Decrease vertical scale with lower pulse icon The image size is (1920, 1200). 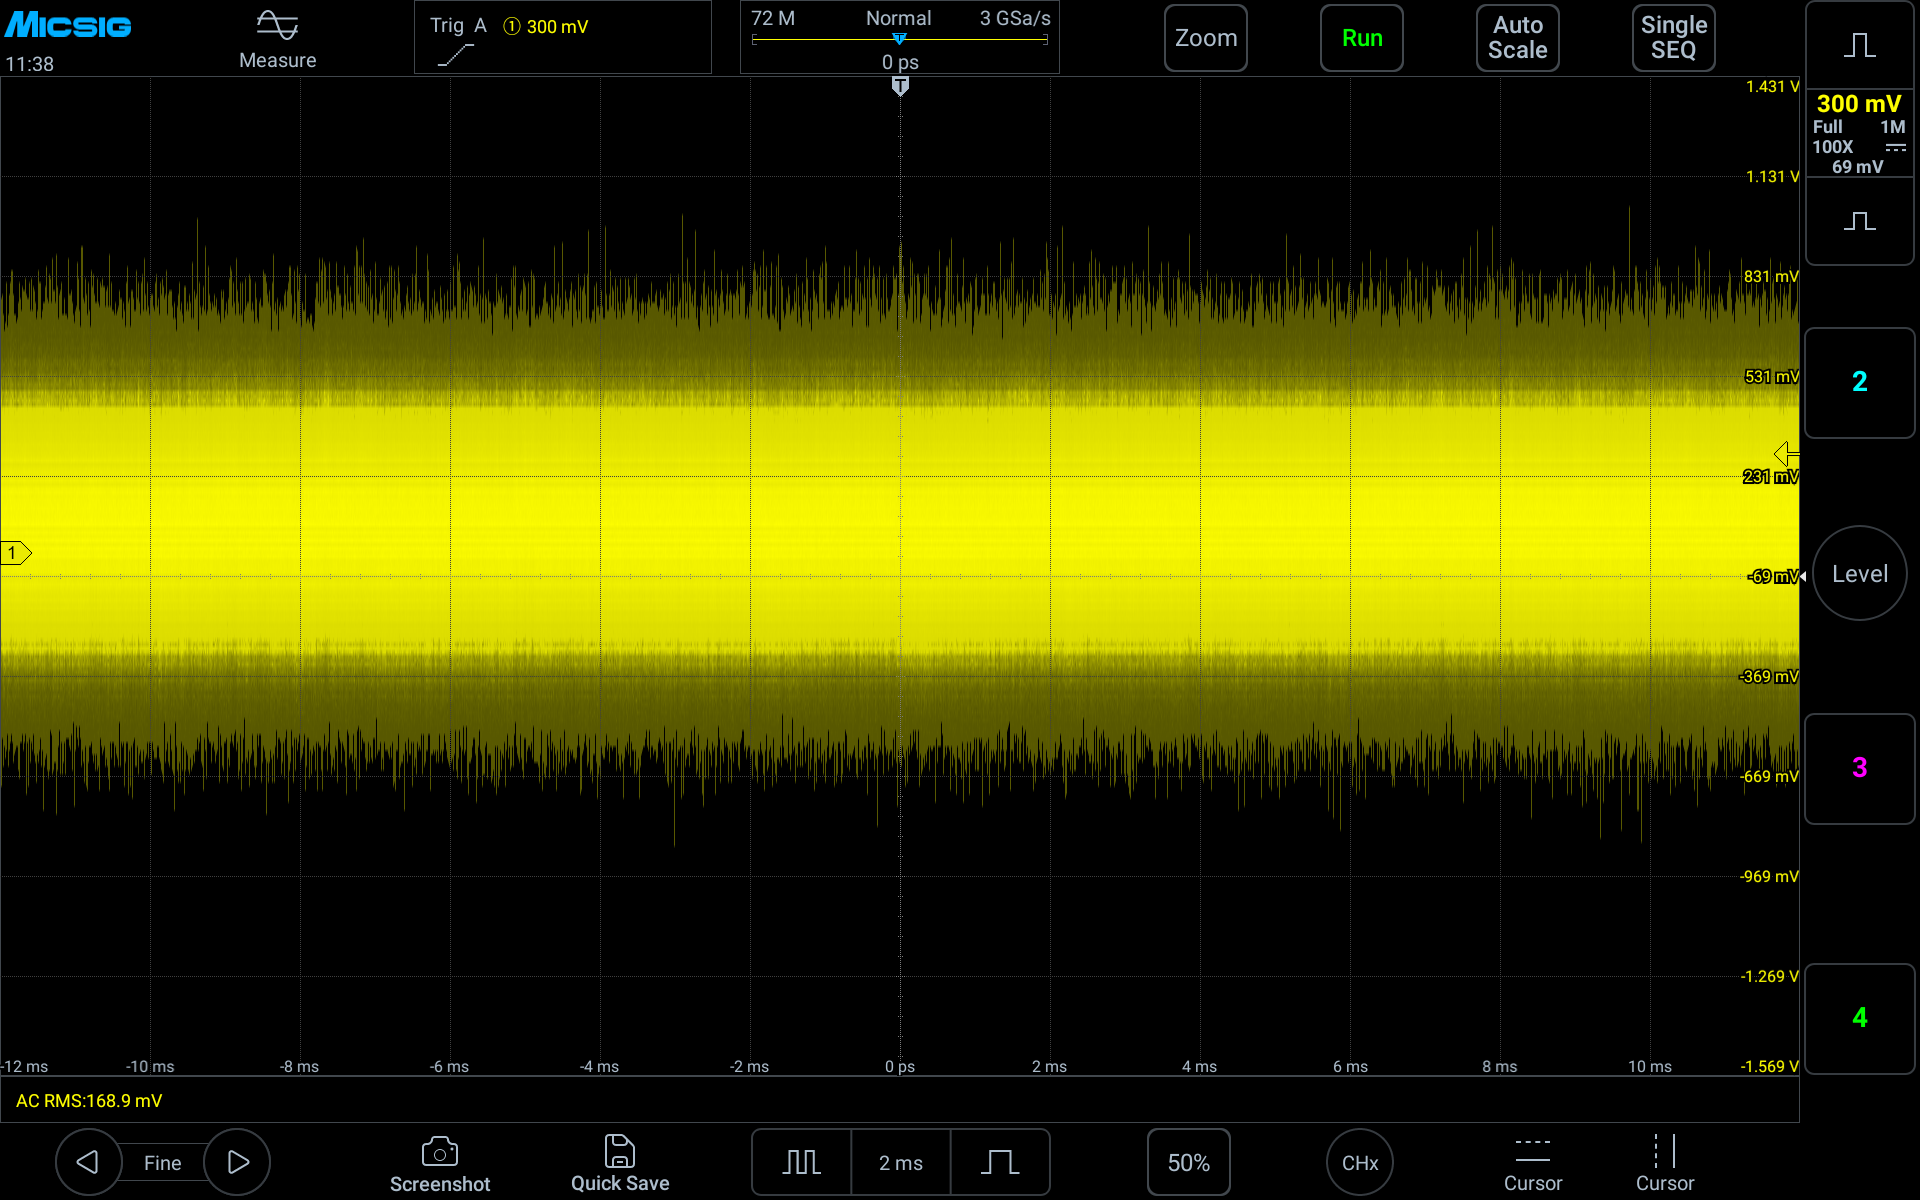tap(1860, 221)
